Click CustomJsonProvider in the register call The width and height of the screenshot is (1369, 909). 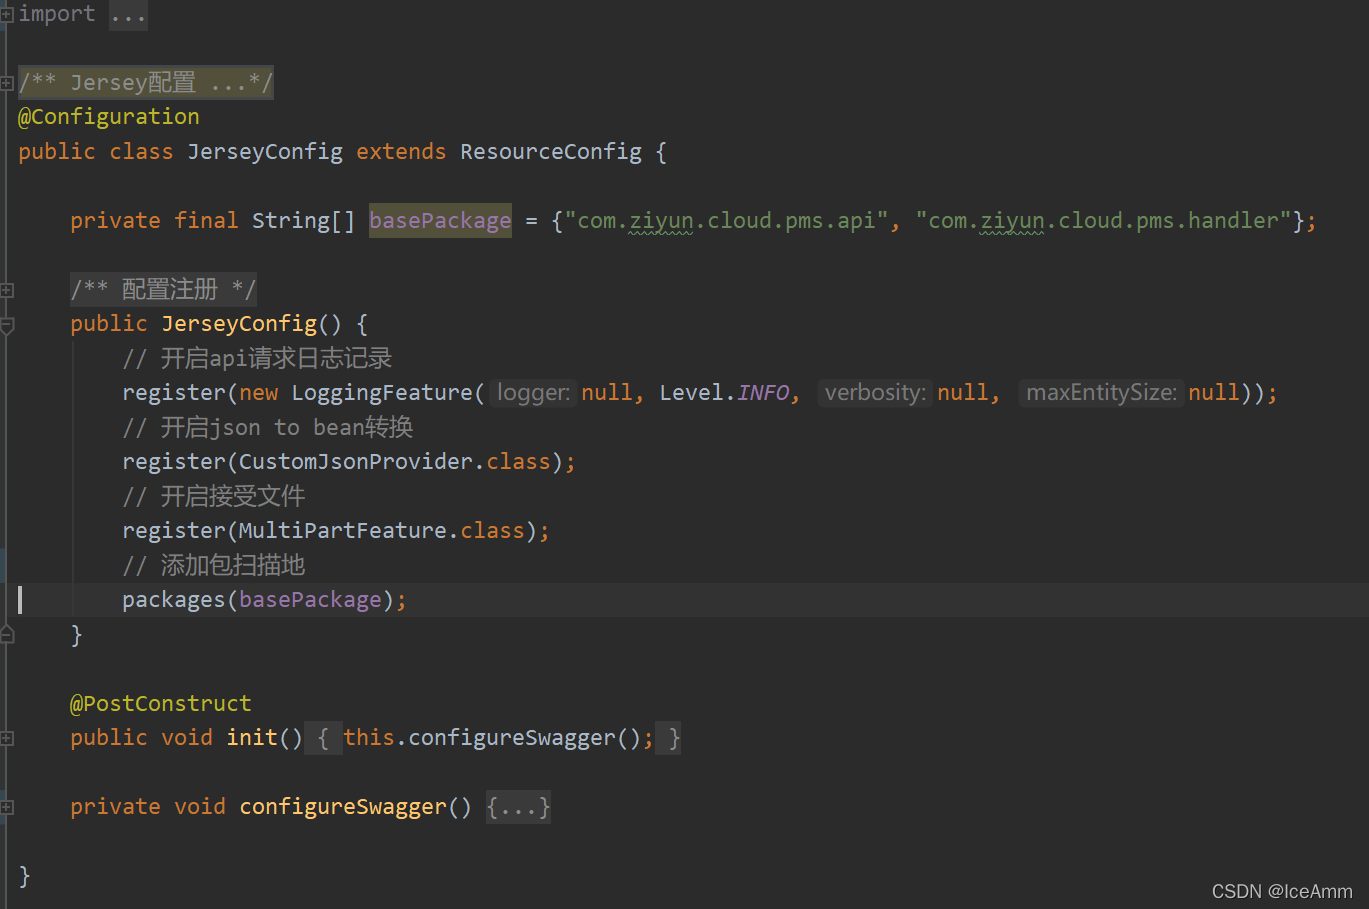(x=355, y=462)
